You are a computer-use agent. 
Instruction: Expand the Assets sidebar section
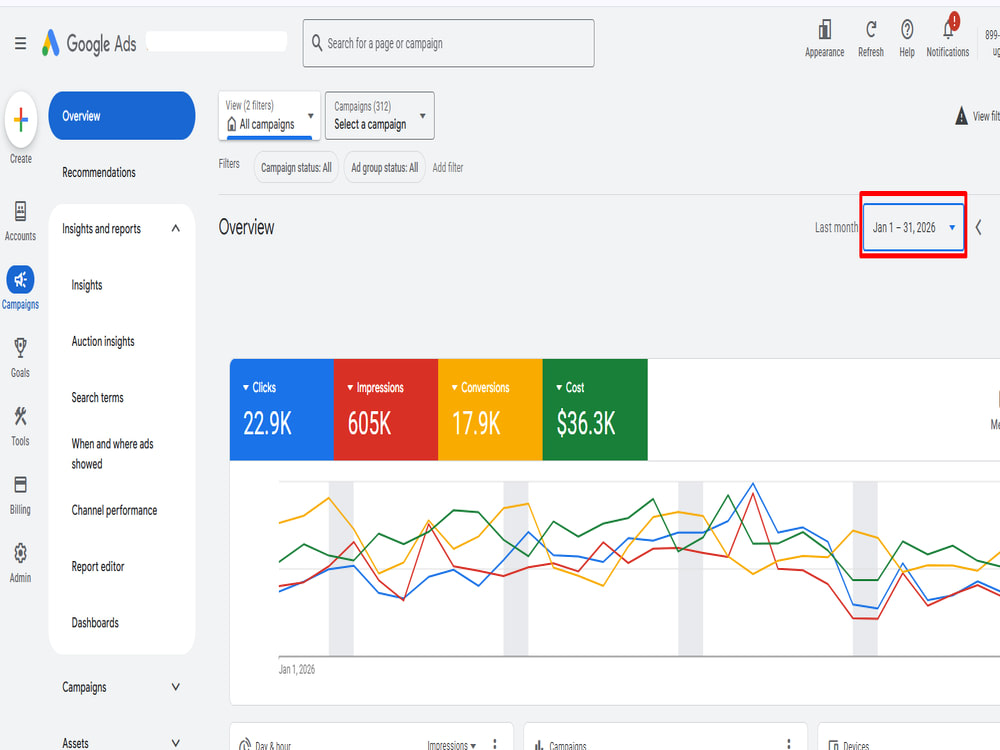click(175, 743)
